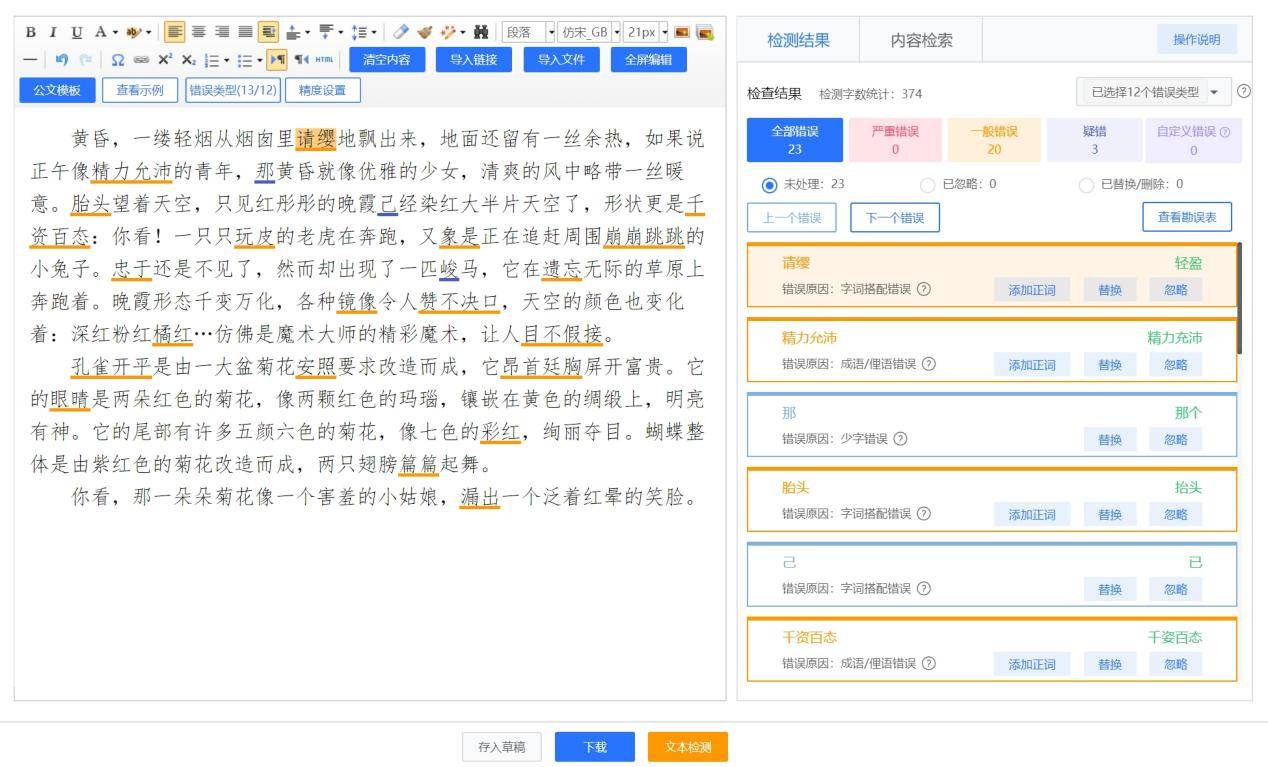Screen dimensions: 1268x767
Task: Select the 一般错误 filter tab
Action: coord(993,140)
